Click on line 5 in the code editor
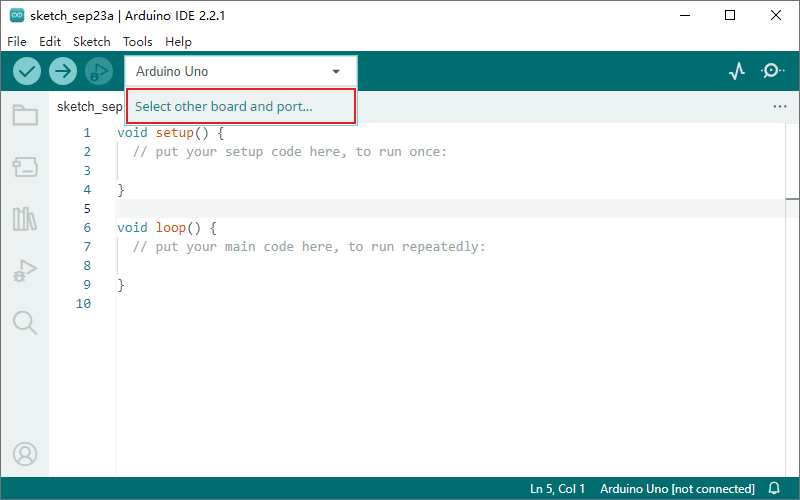 pyautogui.click(x=400, y=208)
